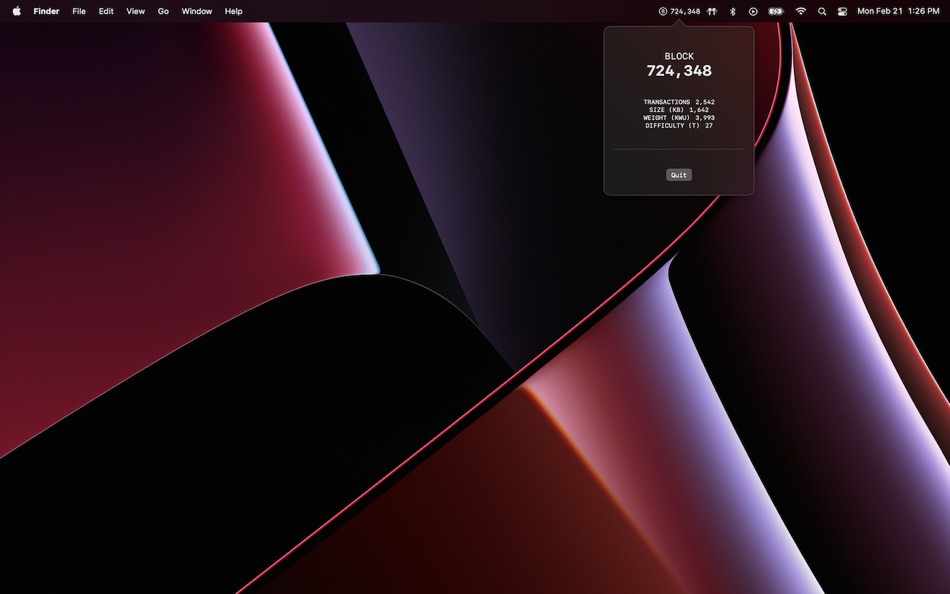The width and height of the screenshot is (950, 594).
Task: Click the Quit button in block popover
Action: click(x=679, y=175)
